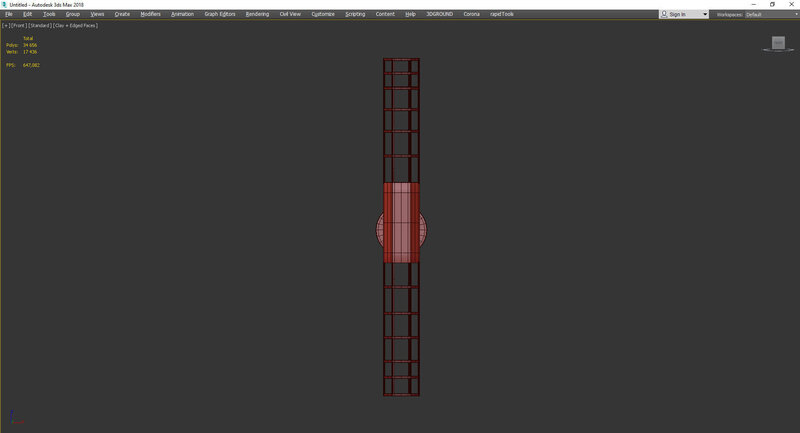The width and height of the screenshot is (800, 433).
Task: Click the Sign In user icon
Action: pos(666,15)
